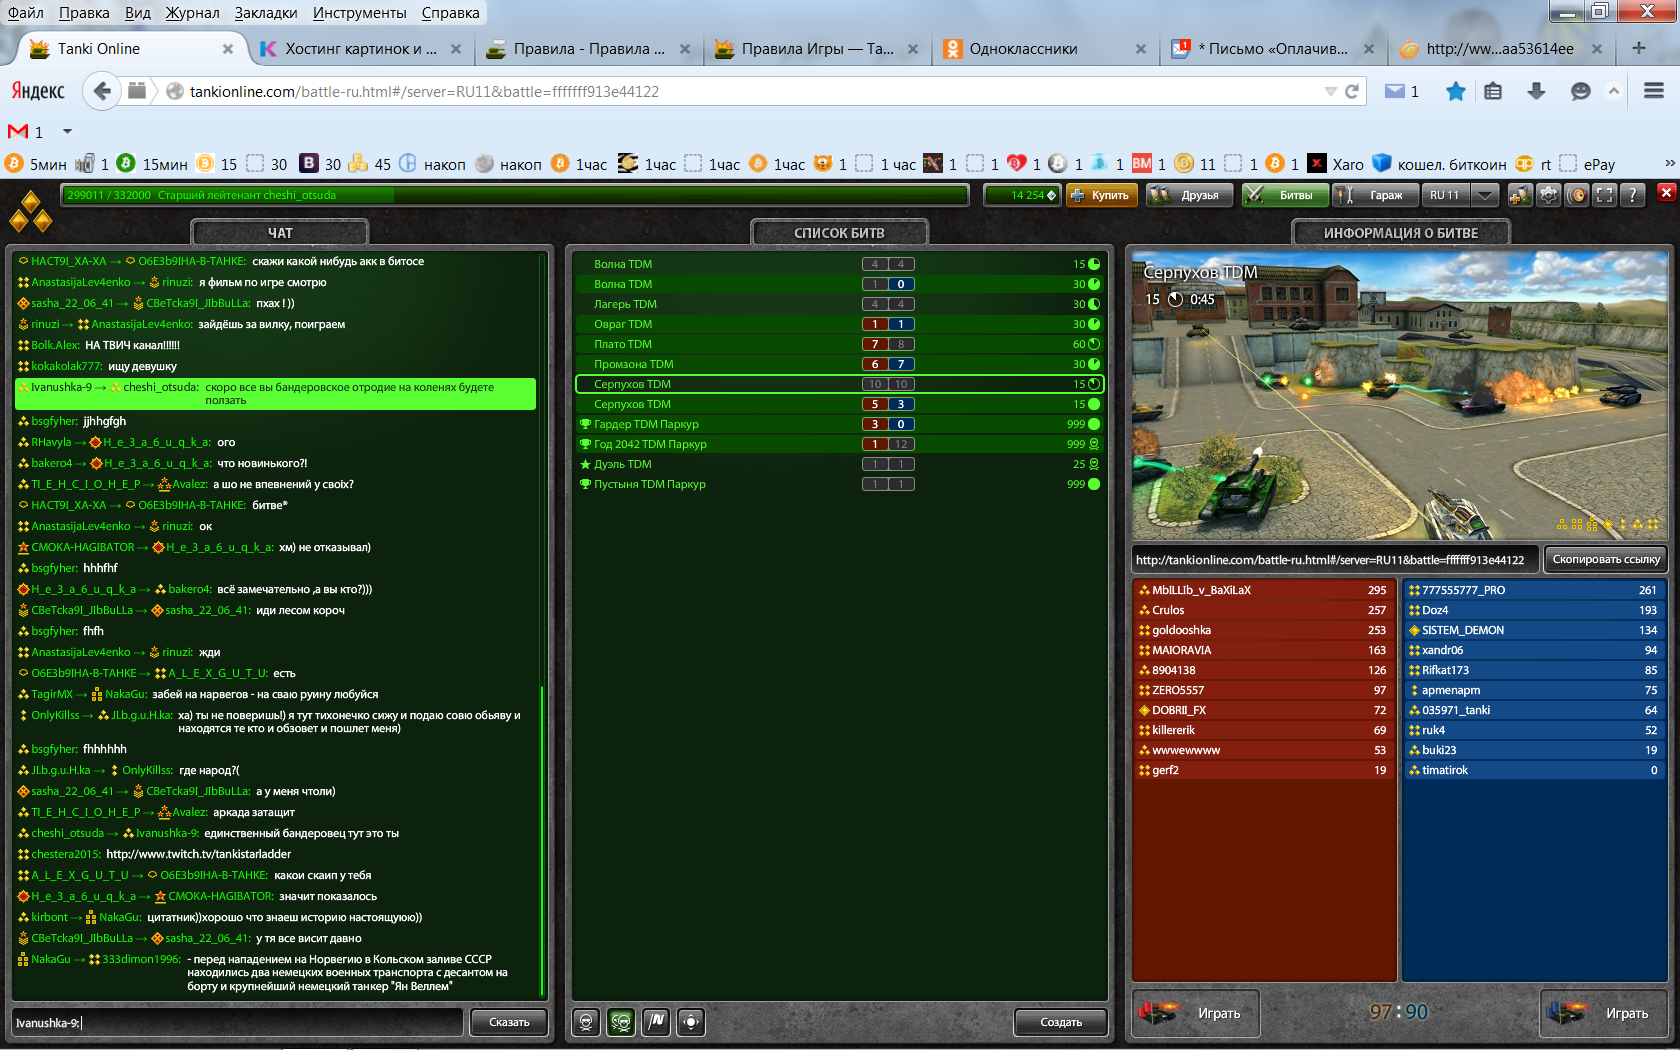Join the blue team via Играть
The width and height of the screenshot is (1680, 1050).
pos(1604,1013)
